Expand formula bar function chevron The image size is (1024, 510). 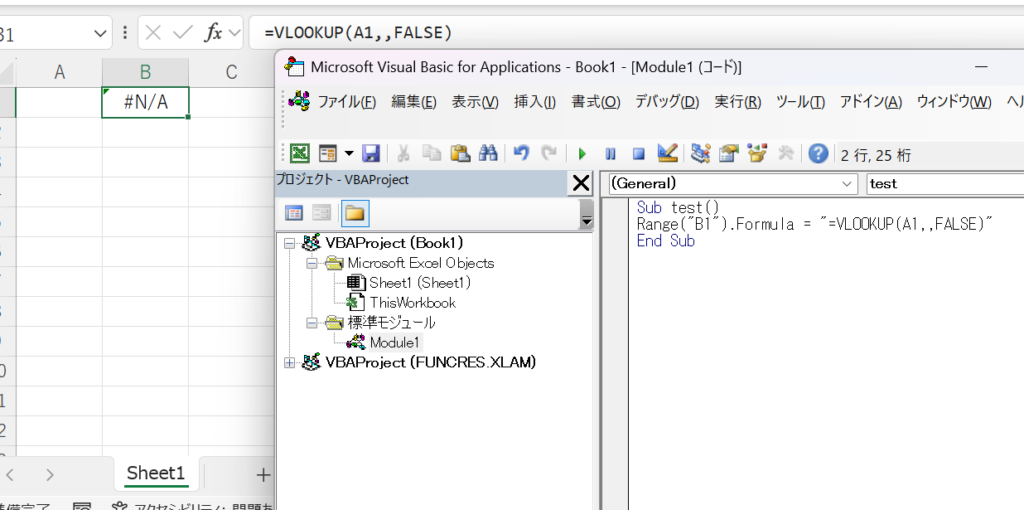click(234, 33)
